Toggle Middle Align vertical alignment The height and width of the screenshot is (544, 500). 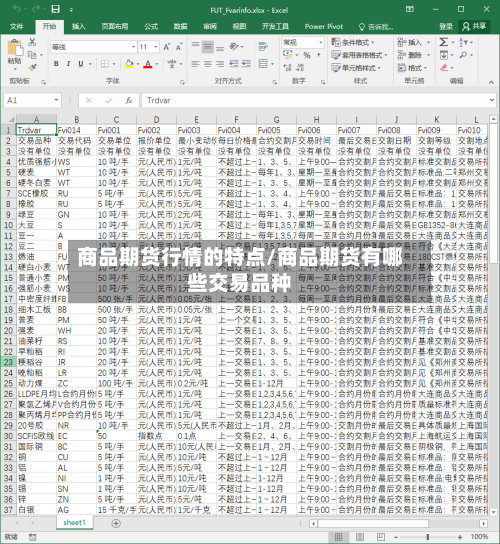click(208, 46)
